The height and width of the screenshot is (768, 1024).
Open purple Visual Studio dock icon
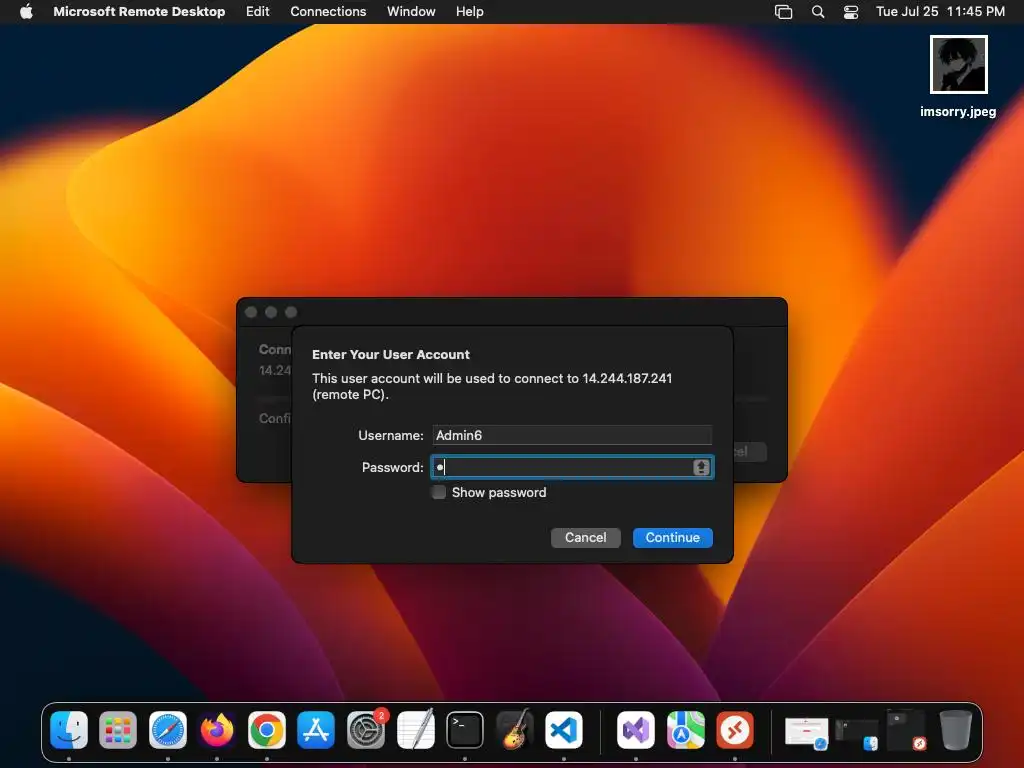click(636, 729)
